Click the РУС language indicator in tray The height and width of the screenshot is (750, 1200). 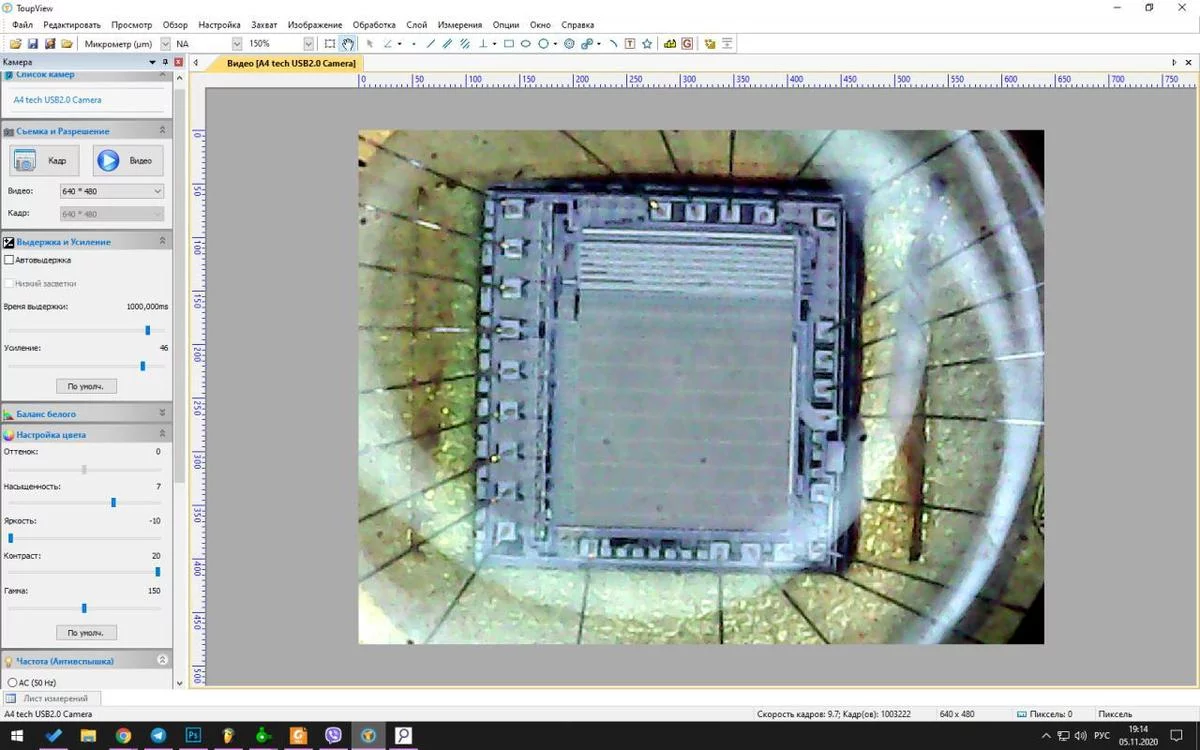click(x=1102, y=736)
